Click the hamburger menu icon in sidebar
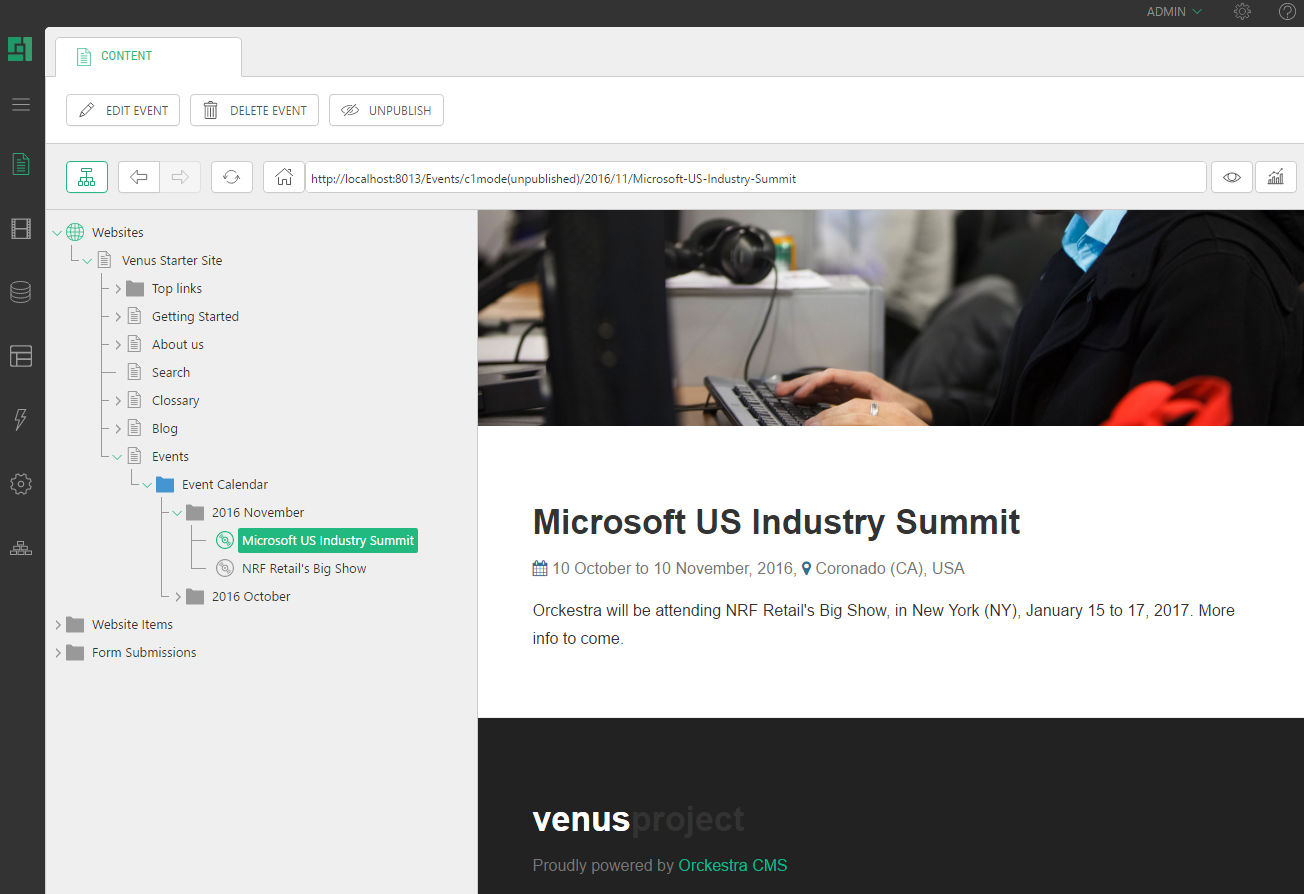 21,104
